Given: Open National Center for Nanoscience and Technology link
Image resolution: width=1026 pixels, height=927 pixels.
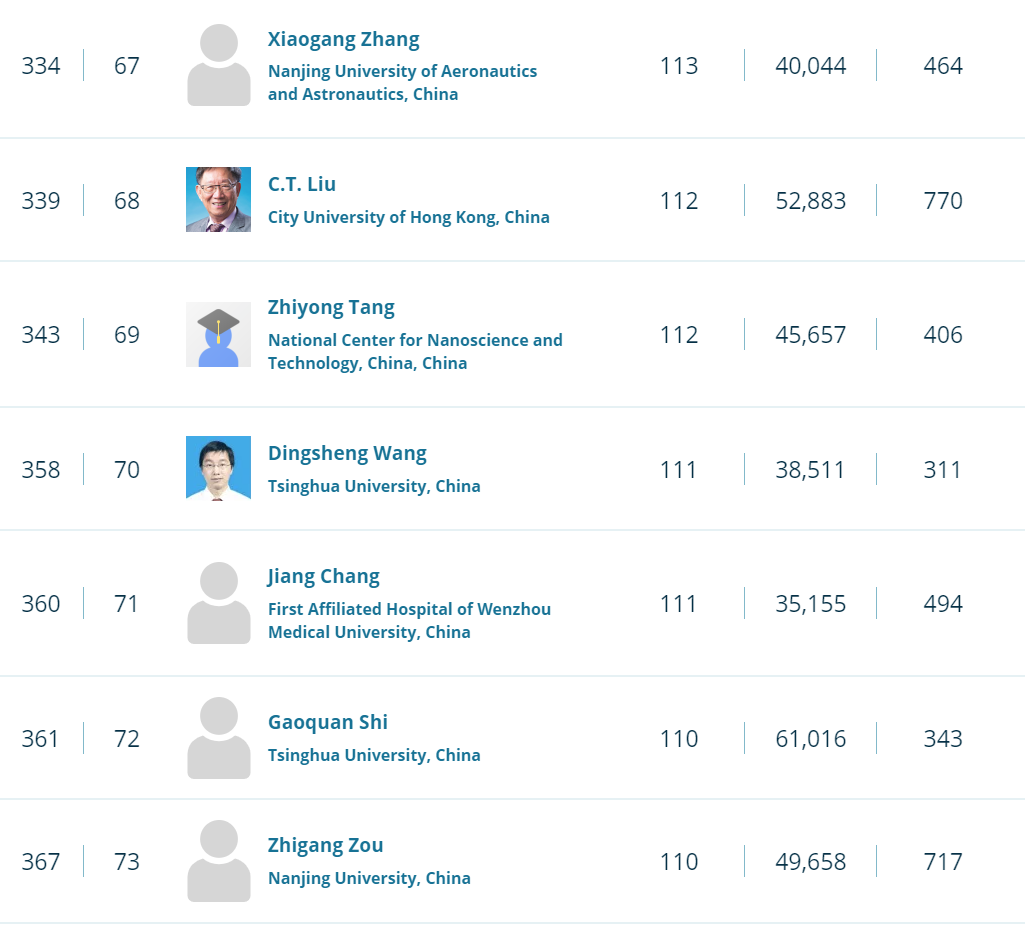Looking at the screenshot, I should [x=415, y=351].
